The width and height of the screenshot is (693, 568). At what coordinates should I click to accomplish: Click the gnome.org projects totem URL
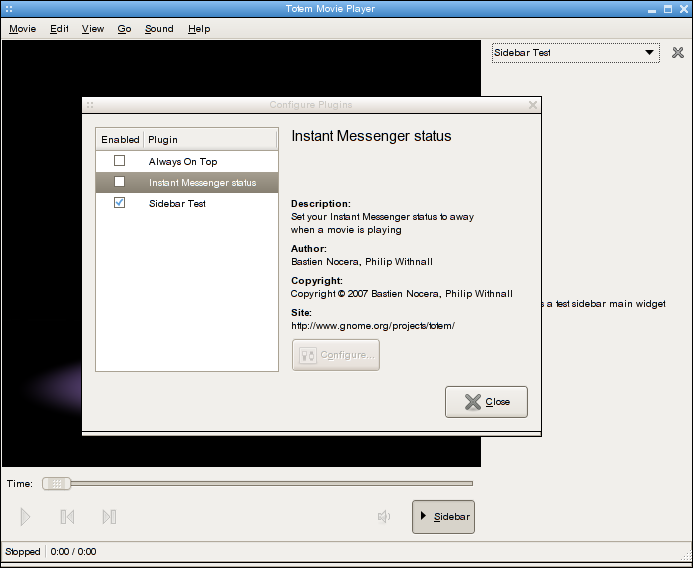(373, 326)
